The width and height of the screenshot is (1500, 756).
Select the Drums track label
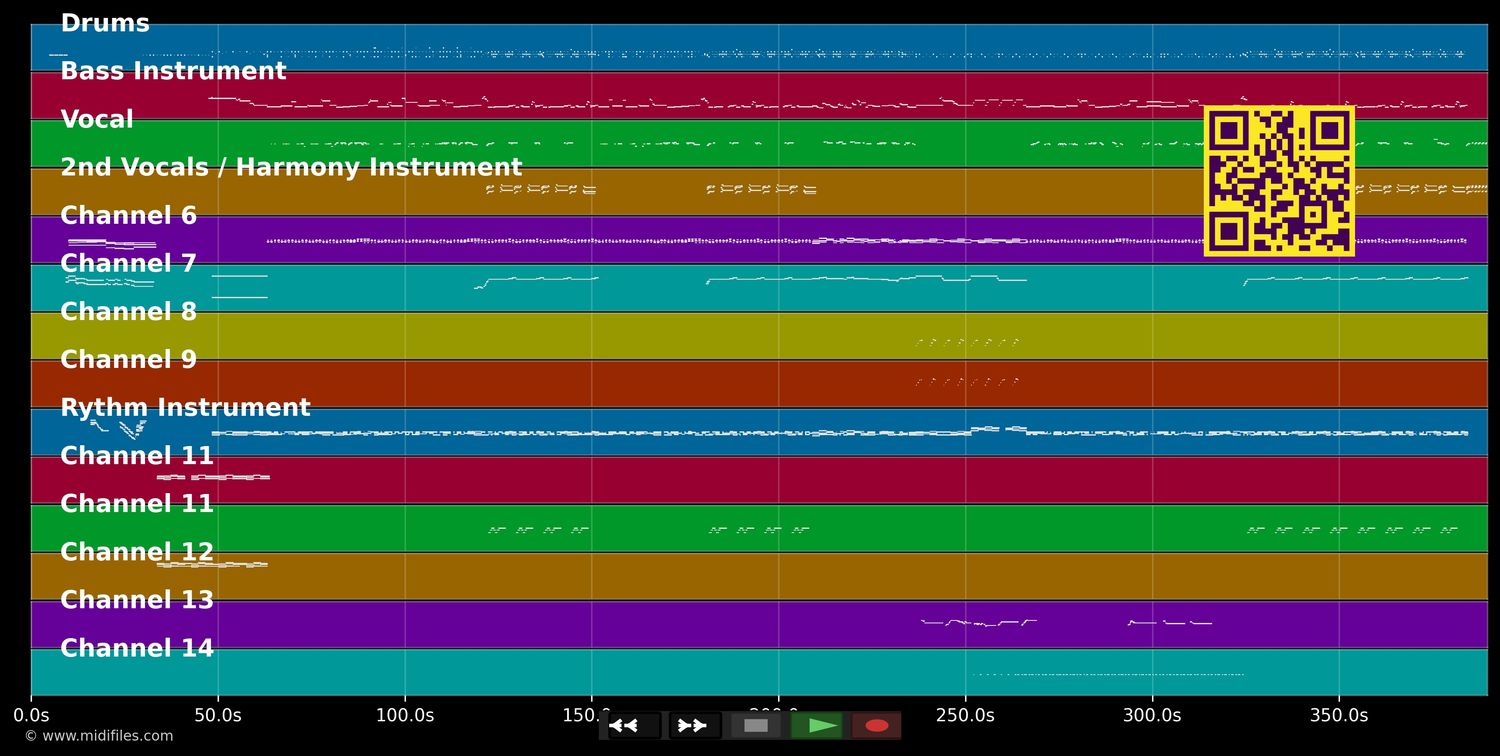coord(105,24)
